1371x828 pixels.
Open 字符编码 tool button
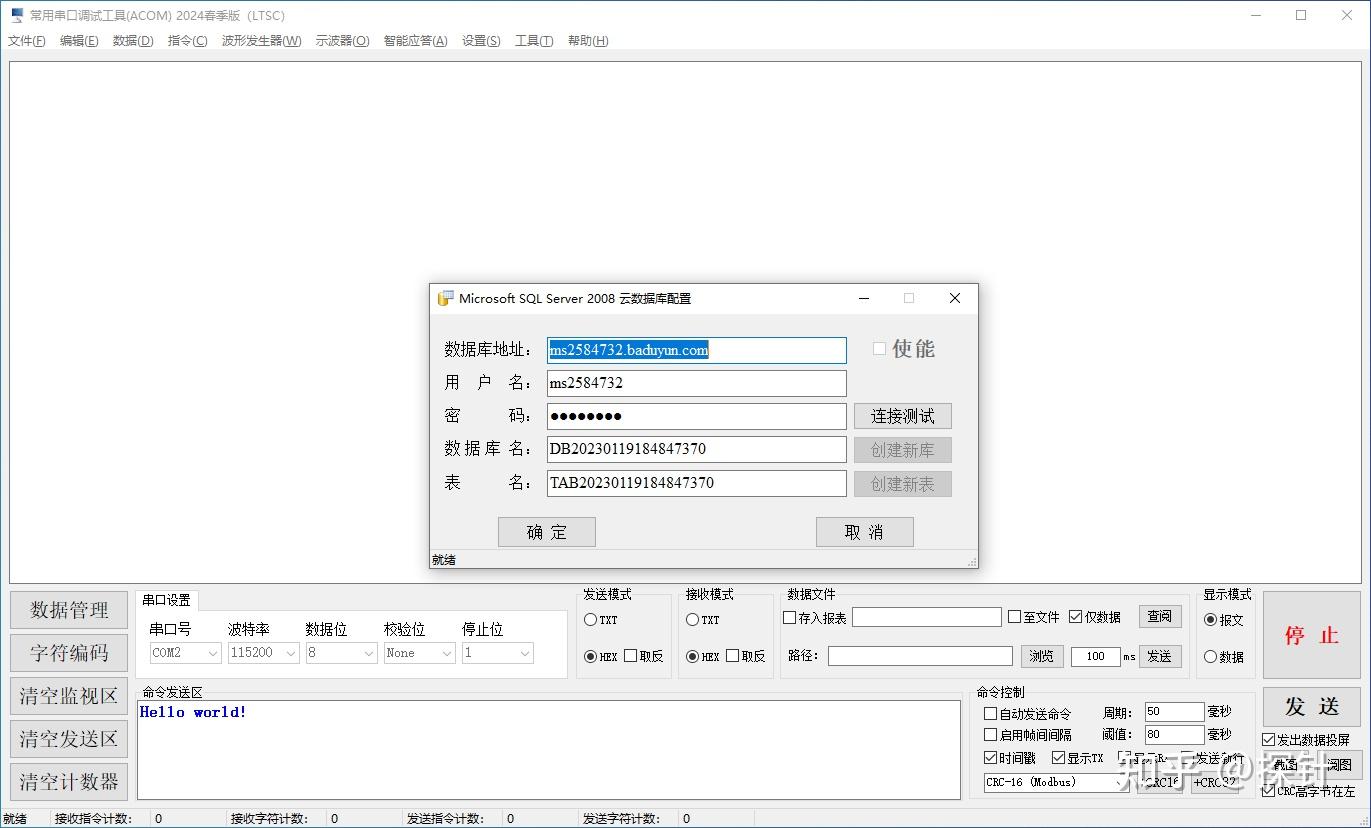[x=69, y=653]
